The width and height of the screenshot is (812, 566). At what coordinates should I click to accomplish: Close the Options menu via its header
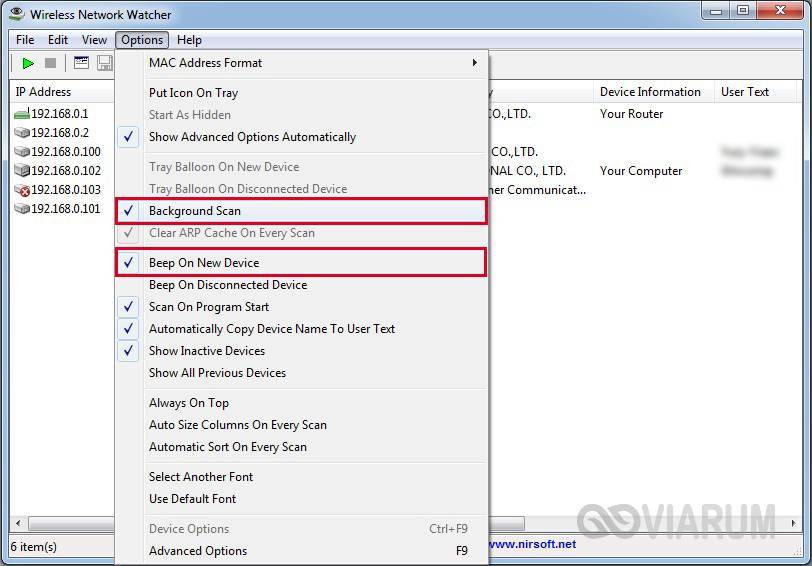142,40
